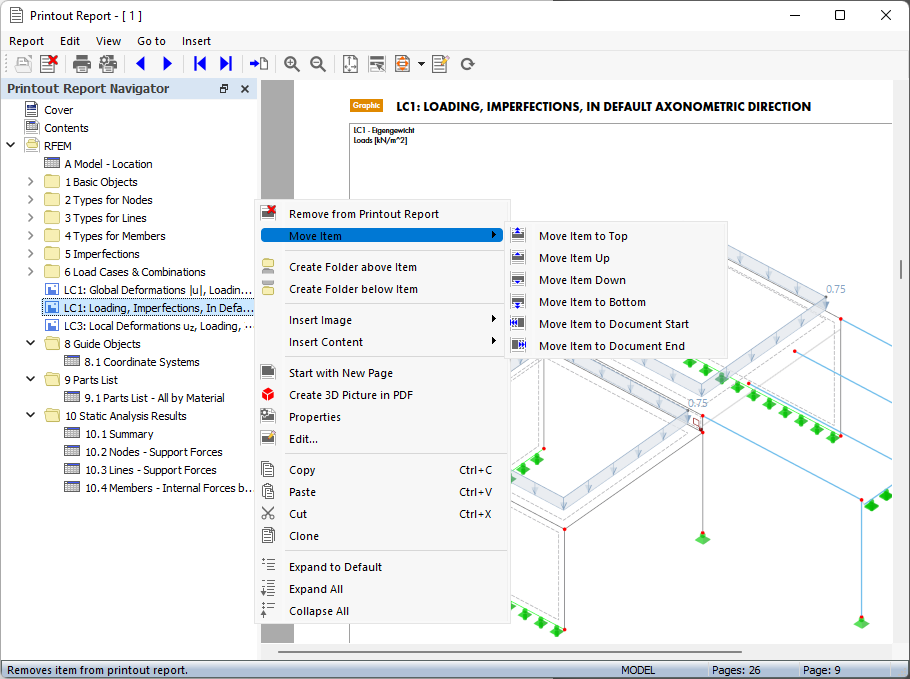Choose Create Folder below Item

(381, 290)
